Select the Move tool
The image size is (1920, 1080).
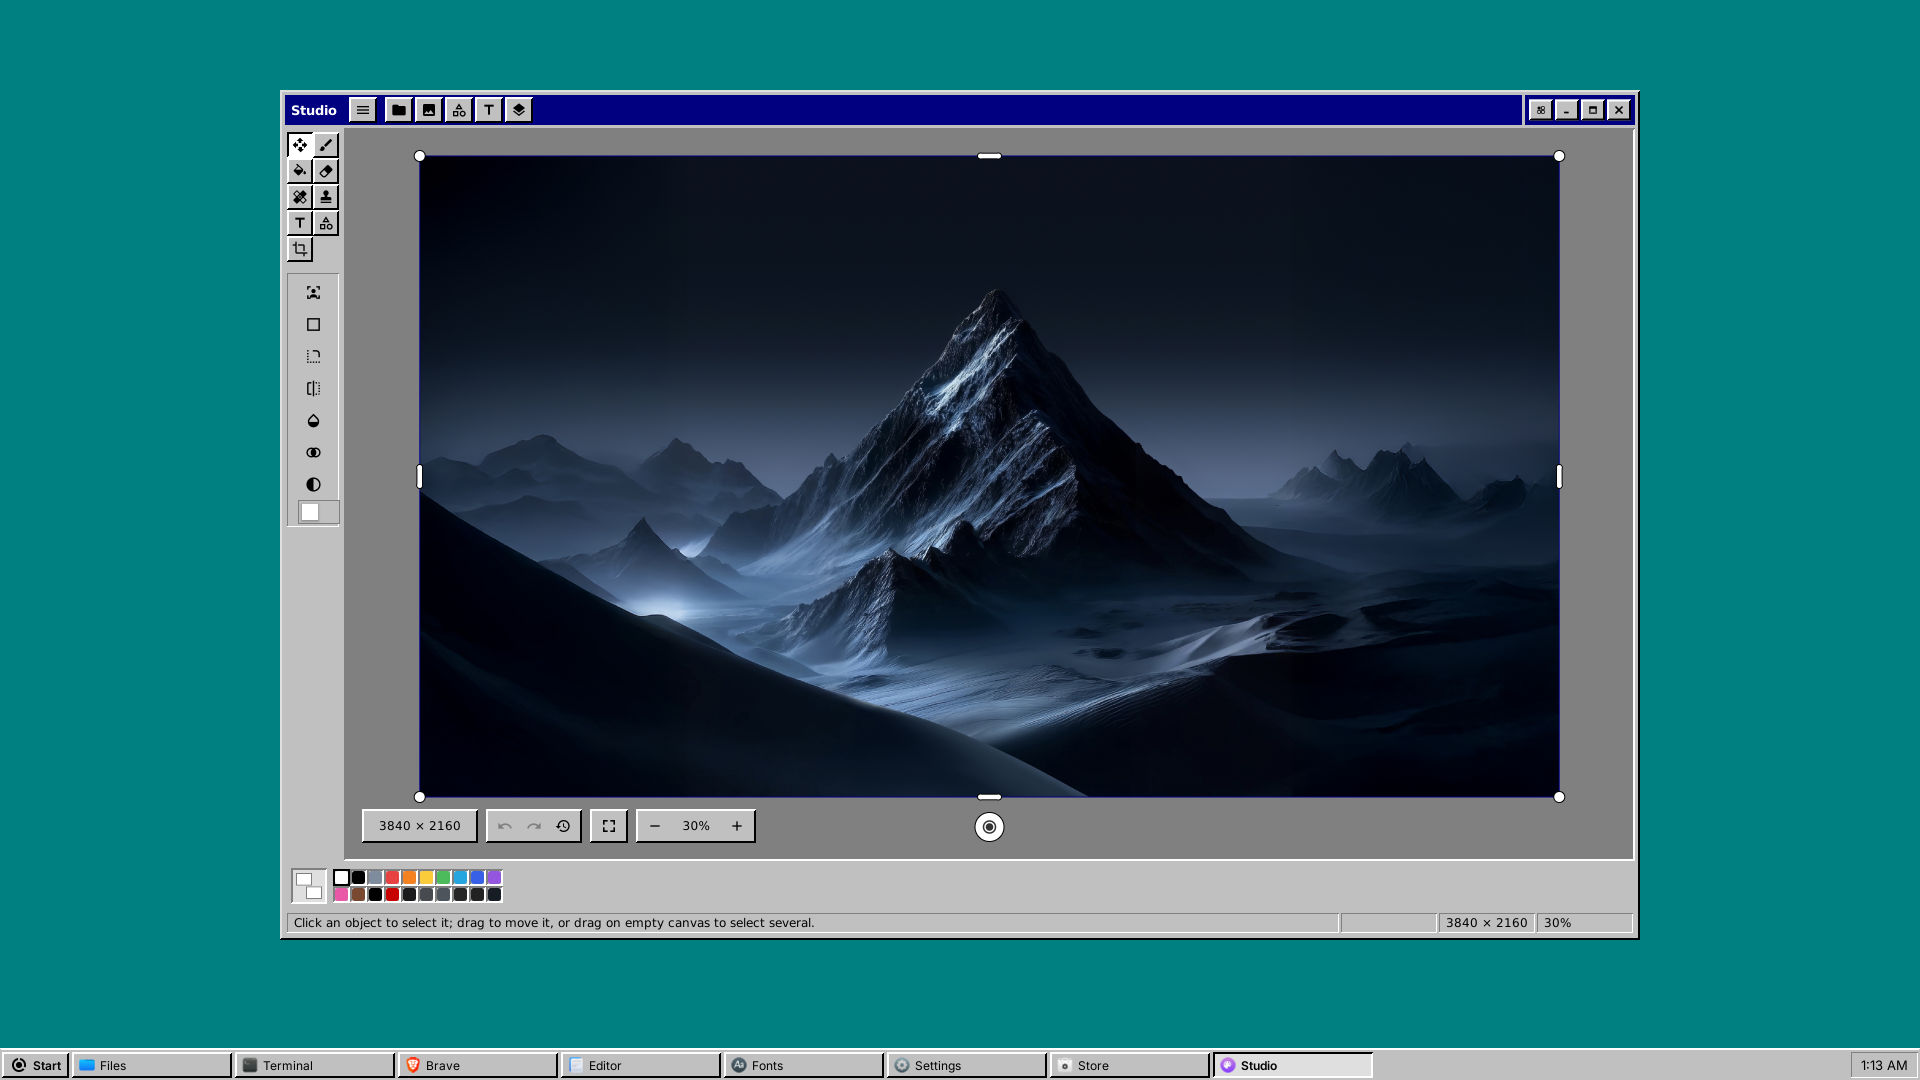[300, 145]
